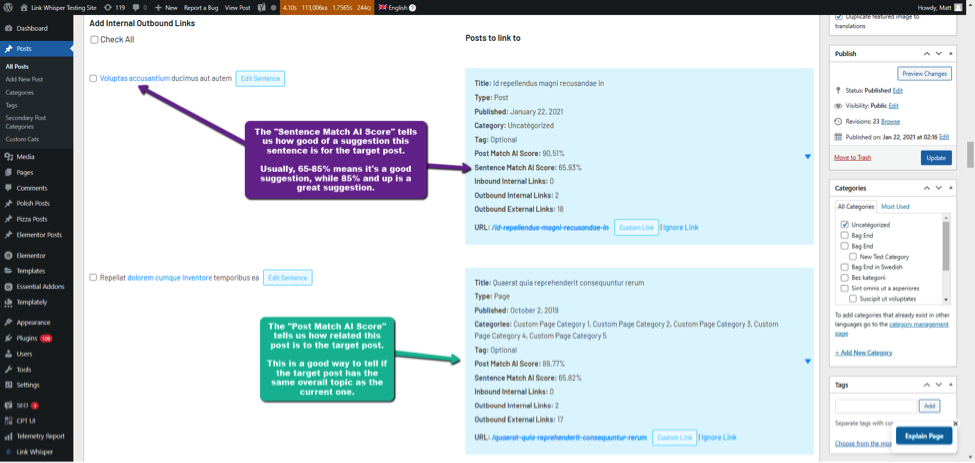The image size is (975, 463).
Task: Click Custom Link for quaerat-quia URL
Action: (675, 438)
